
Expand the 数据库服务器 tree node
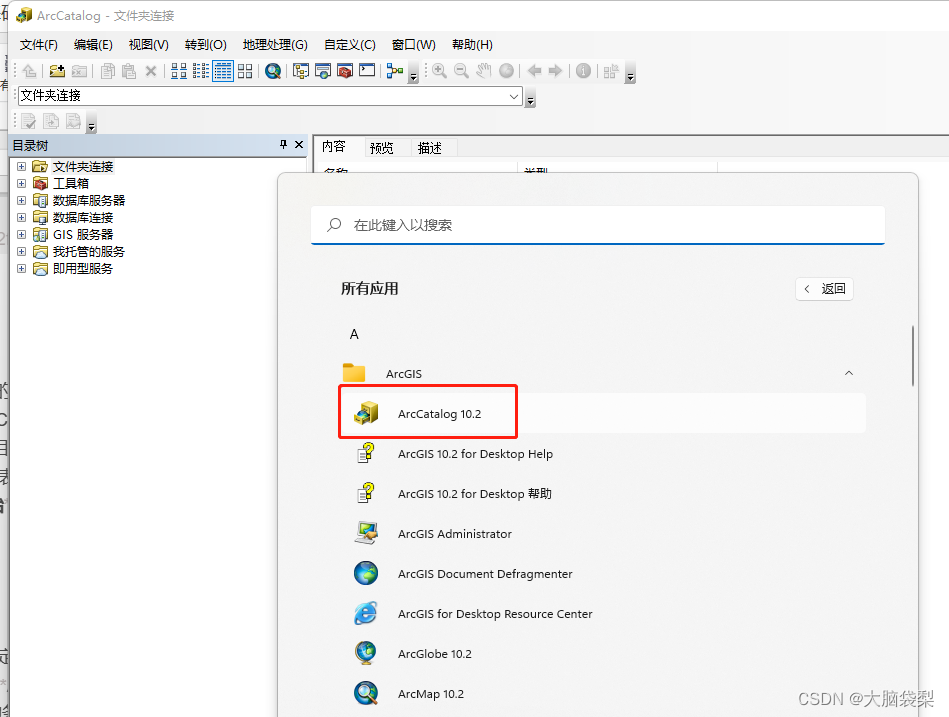point(22,200)
